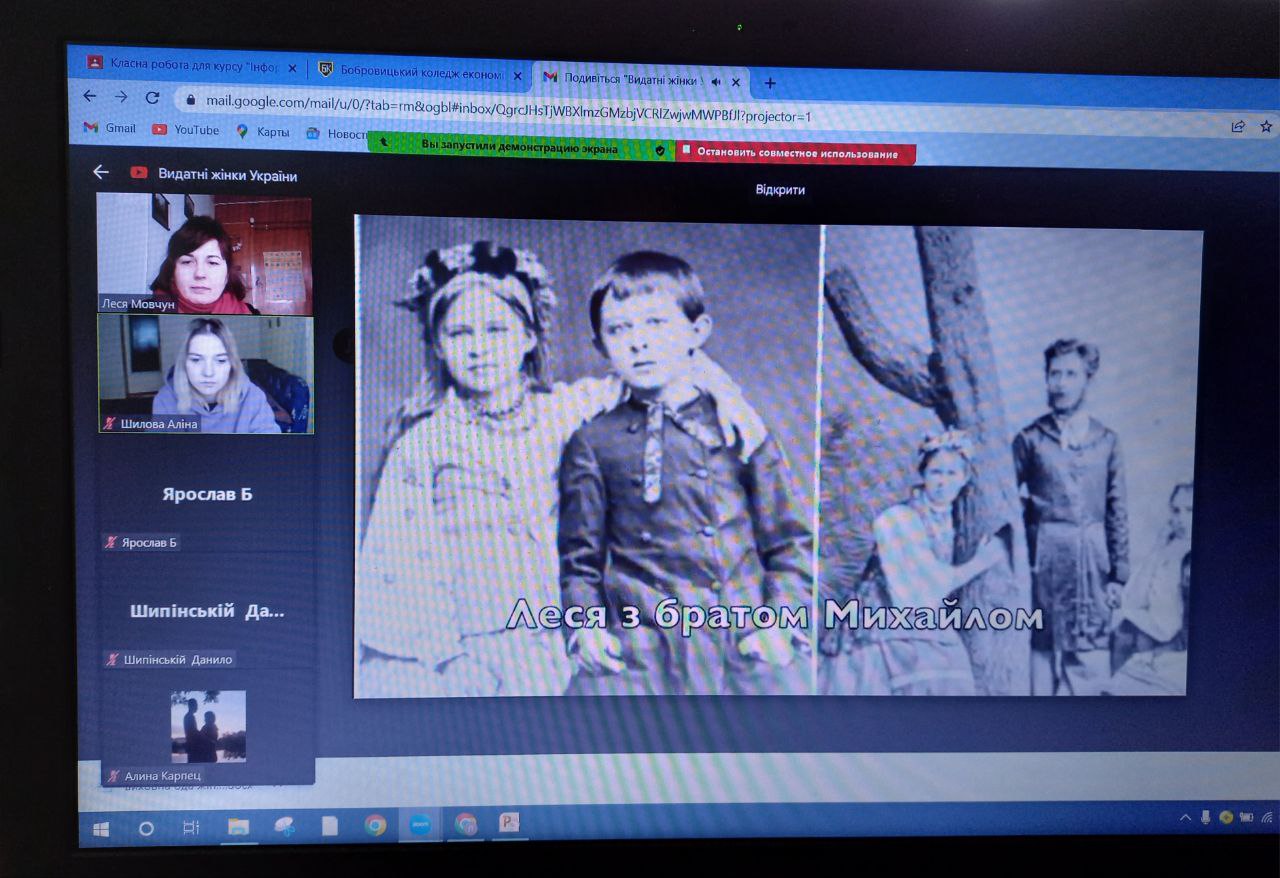
Task: Click the microphone icon in system tray
Action: point(1206,817)
